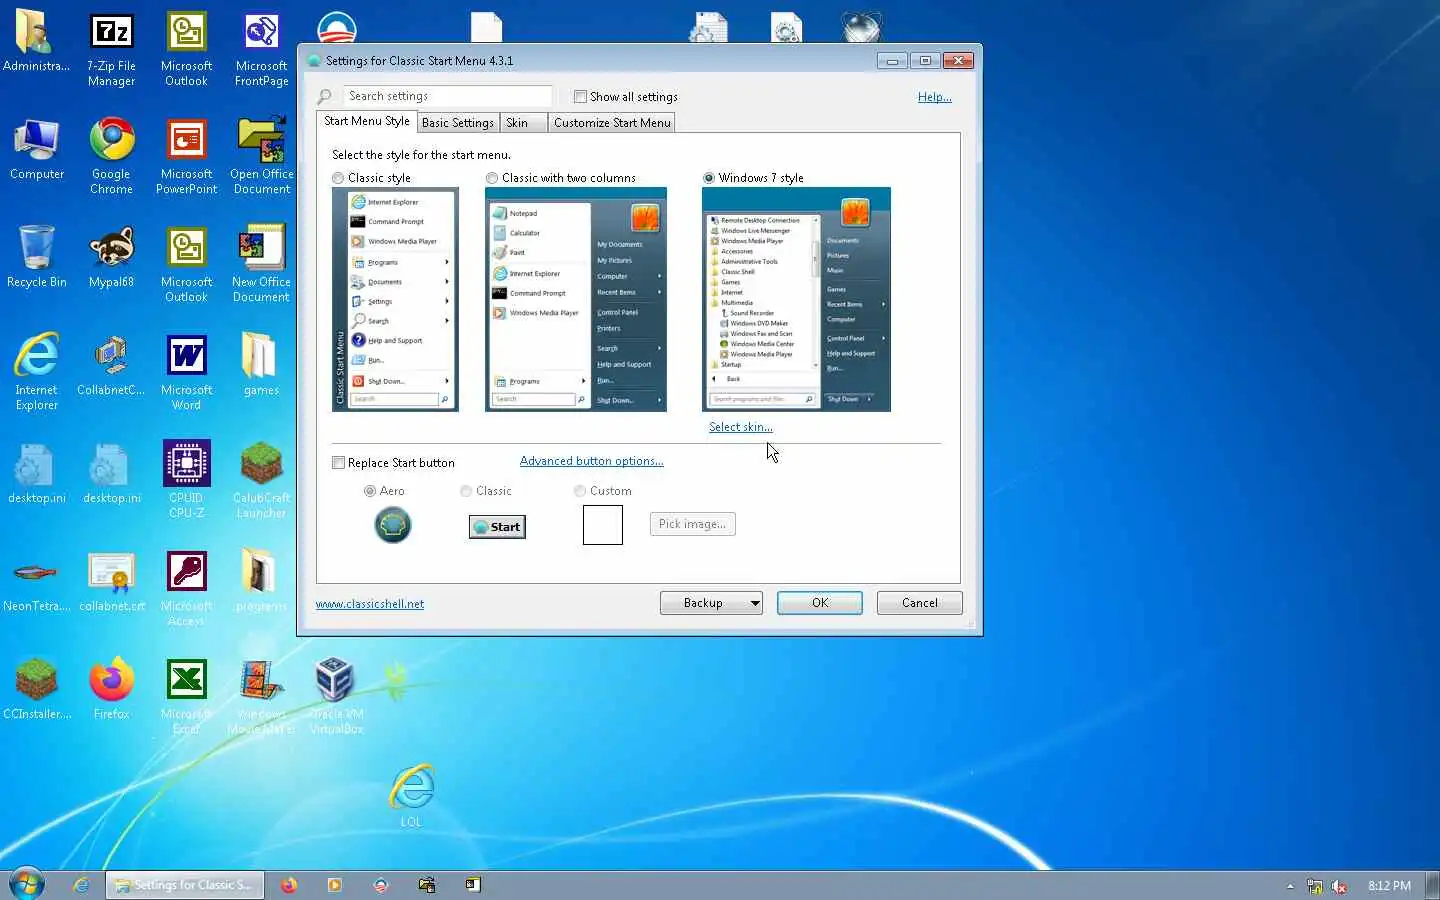Open 7-Zip File Manager desktop icon
This screenshot has width=1440, height=900.
(x=111, y=50)
